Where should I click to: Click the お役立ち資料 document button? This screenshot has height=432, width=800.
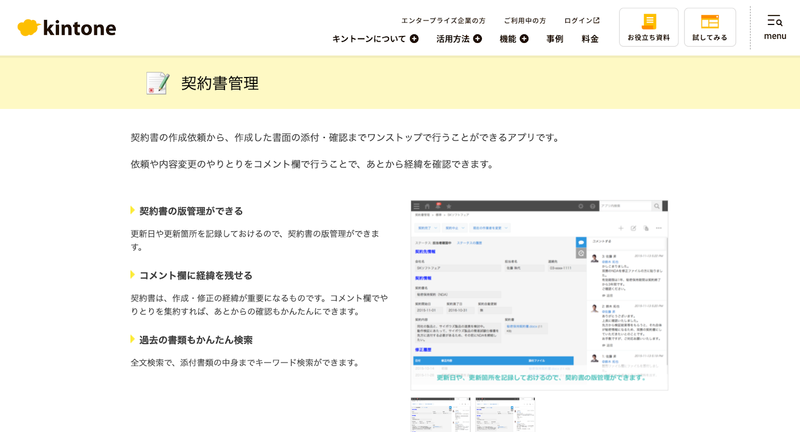(648, 28)
